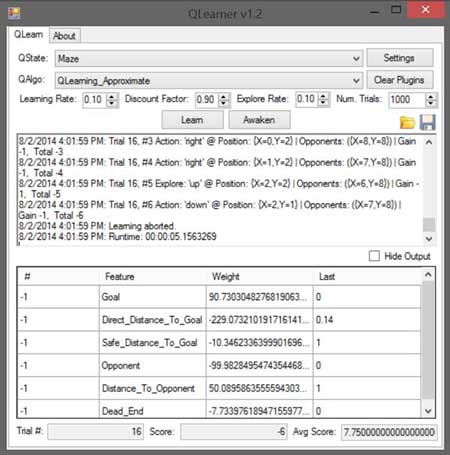The width and height of the screenshot is (450, 455).
Task: Click the Awaken button
Action: coord(259,120)
